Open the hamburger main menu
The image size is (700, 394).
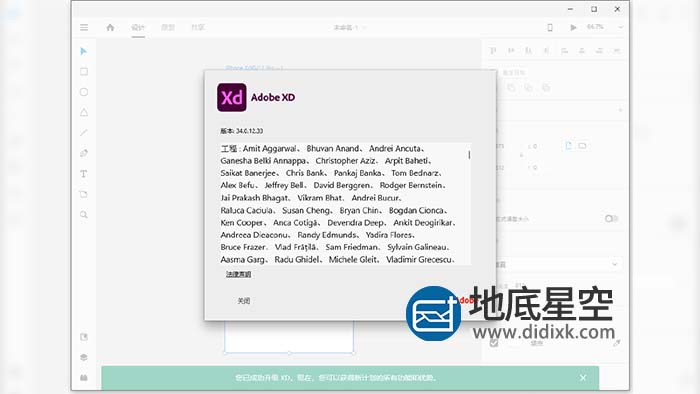tap(84, 28)
